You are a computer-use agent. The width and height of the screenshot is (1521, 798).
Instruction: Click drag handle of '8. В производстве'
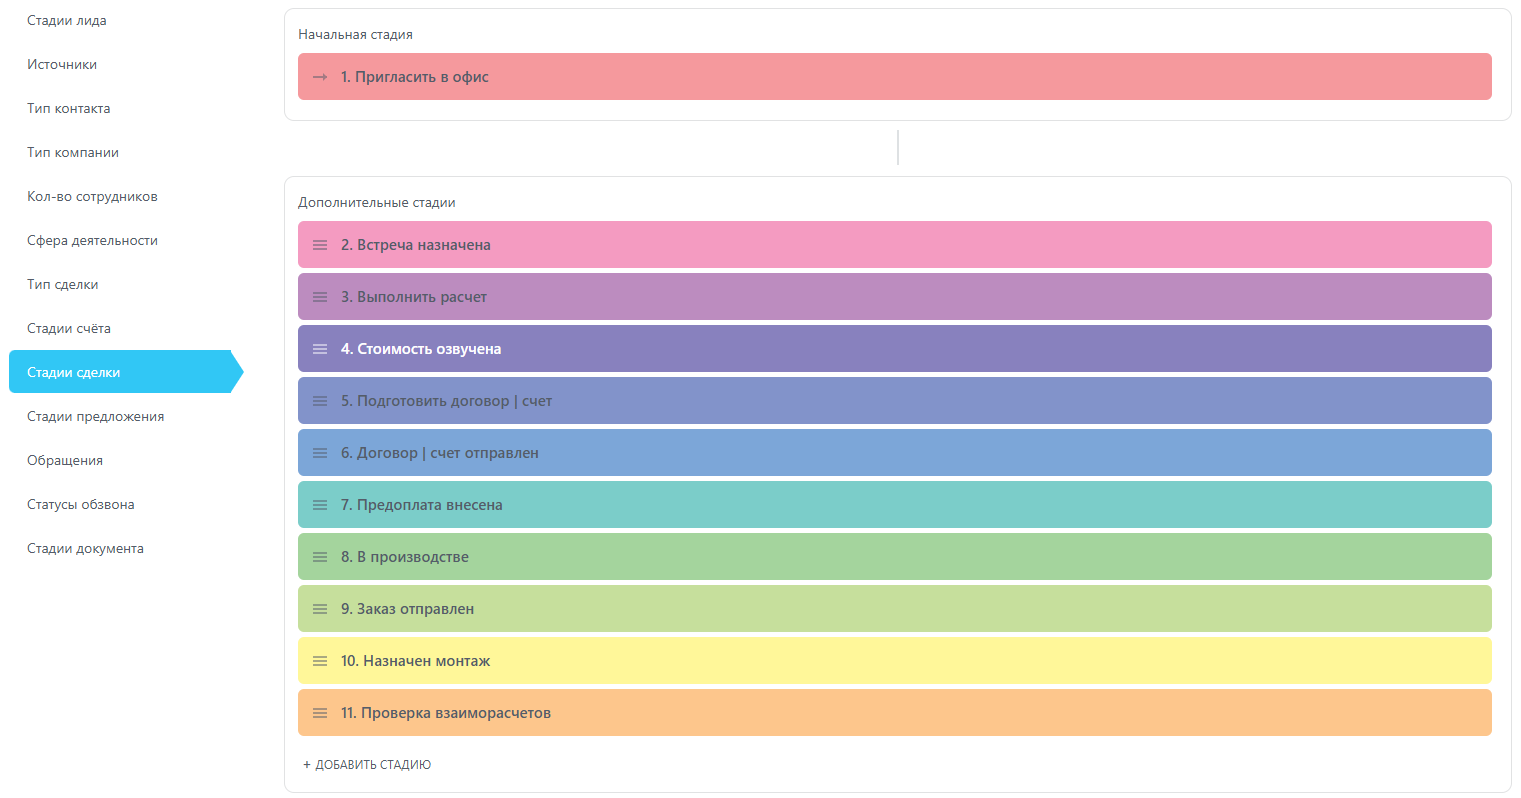click(320, 557)
